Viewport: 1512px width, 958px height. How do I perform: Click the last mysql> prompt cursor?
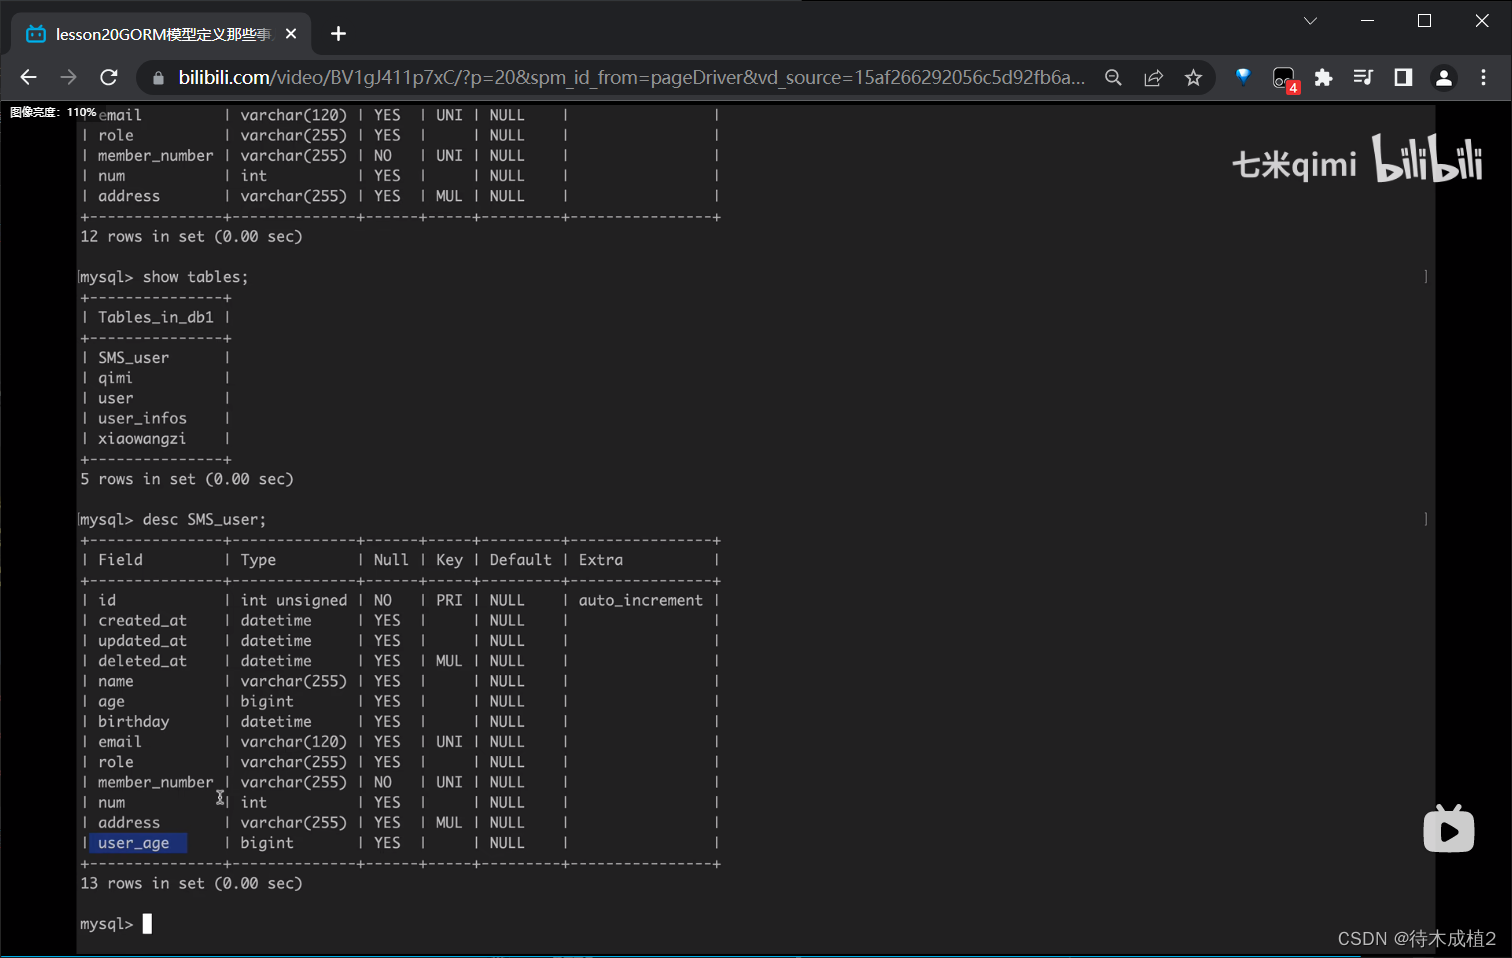coord(147,924)
